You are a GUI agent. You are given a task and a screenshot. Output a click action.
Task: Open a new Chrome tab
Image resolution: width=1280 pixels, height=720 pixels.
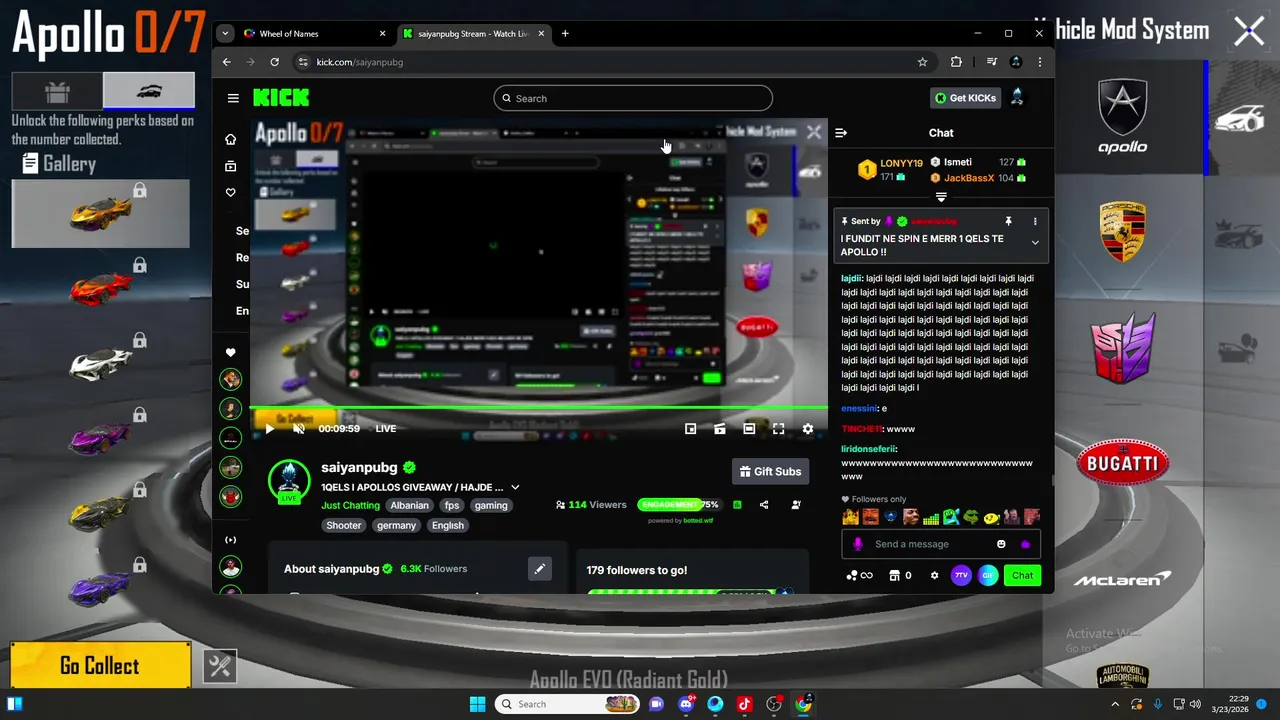point(565,33)
